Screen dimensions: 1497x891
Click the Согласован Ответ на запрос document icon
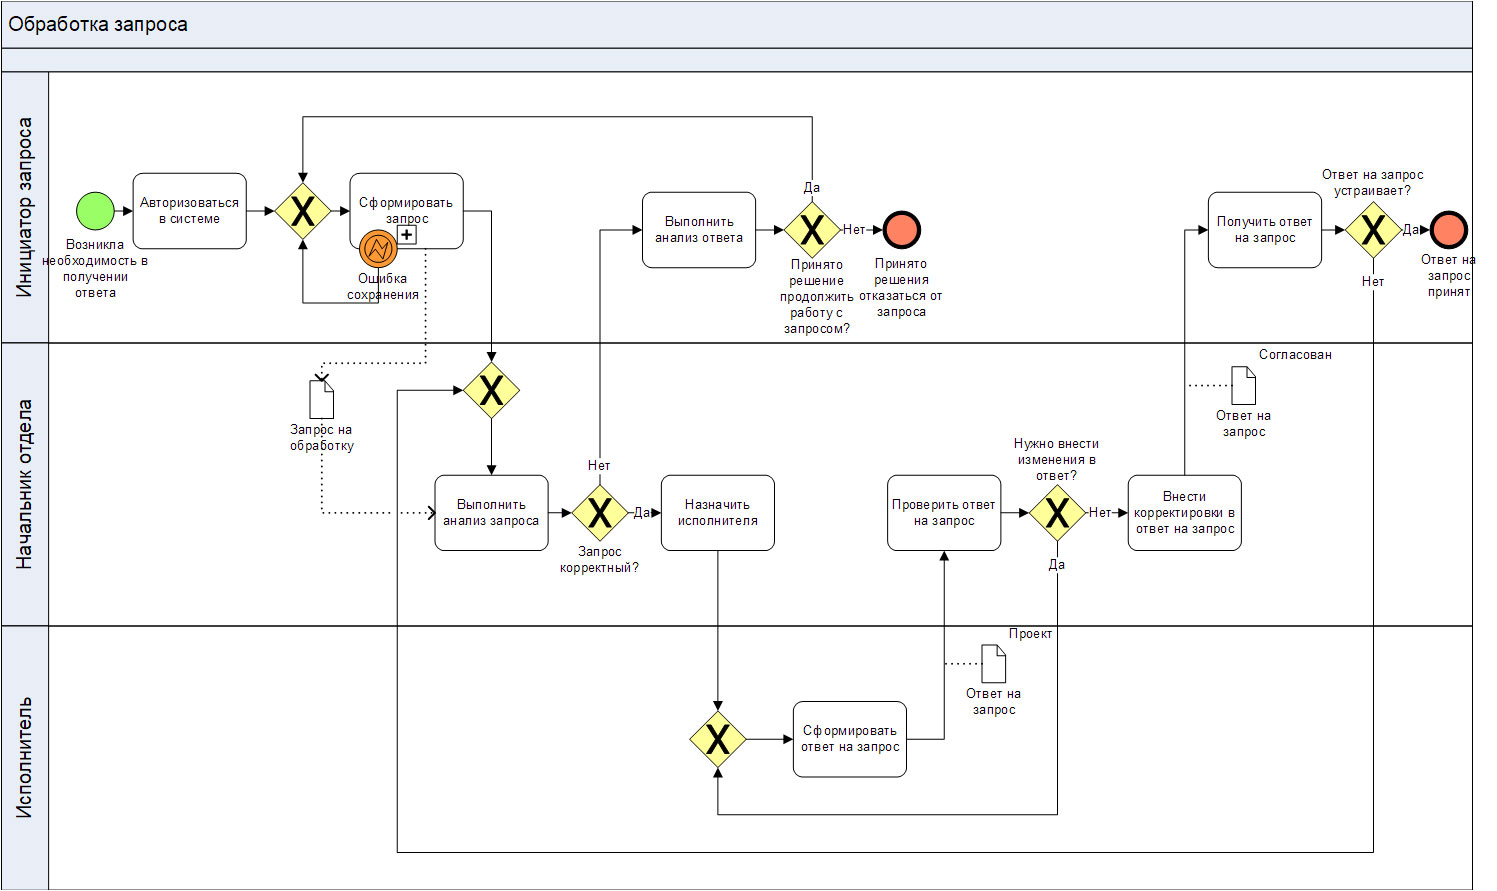point(1243,386)
